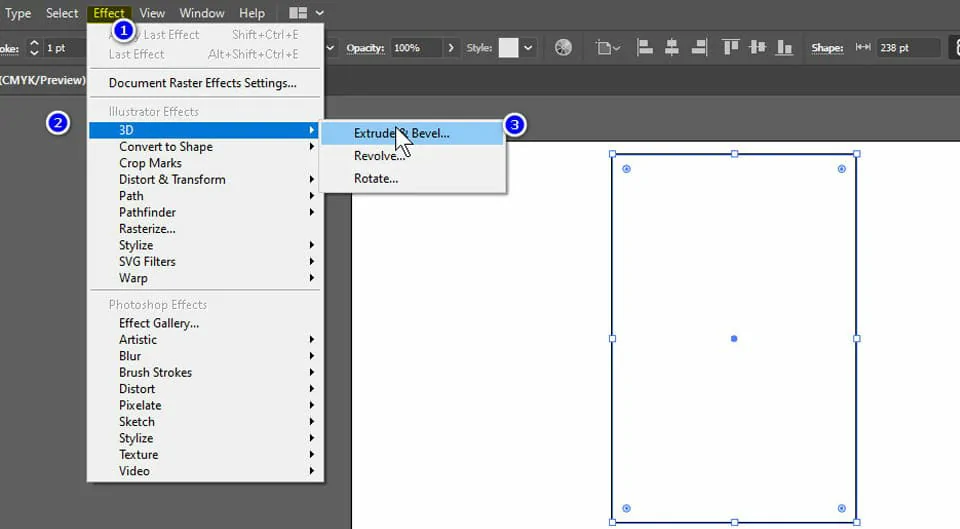
Task: Expand the Blur effects submenu
Action: click(x=204, y=356)
